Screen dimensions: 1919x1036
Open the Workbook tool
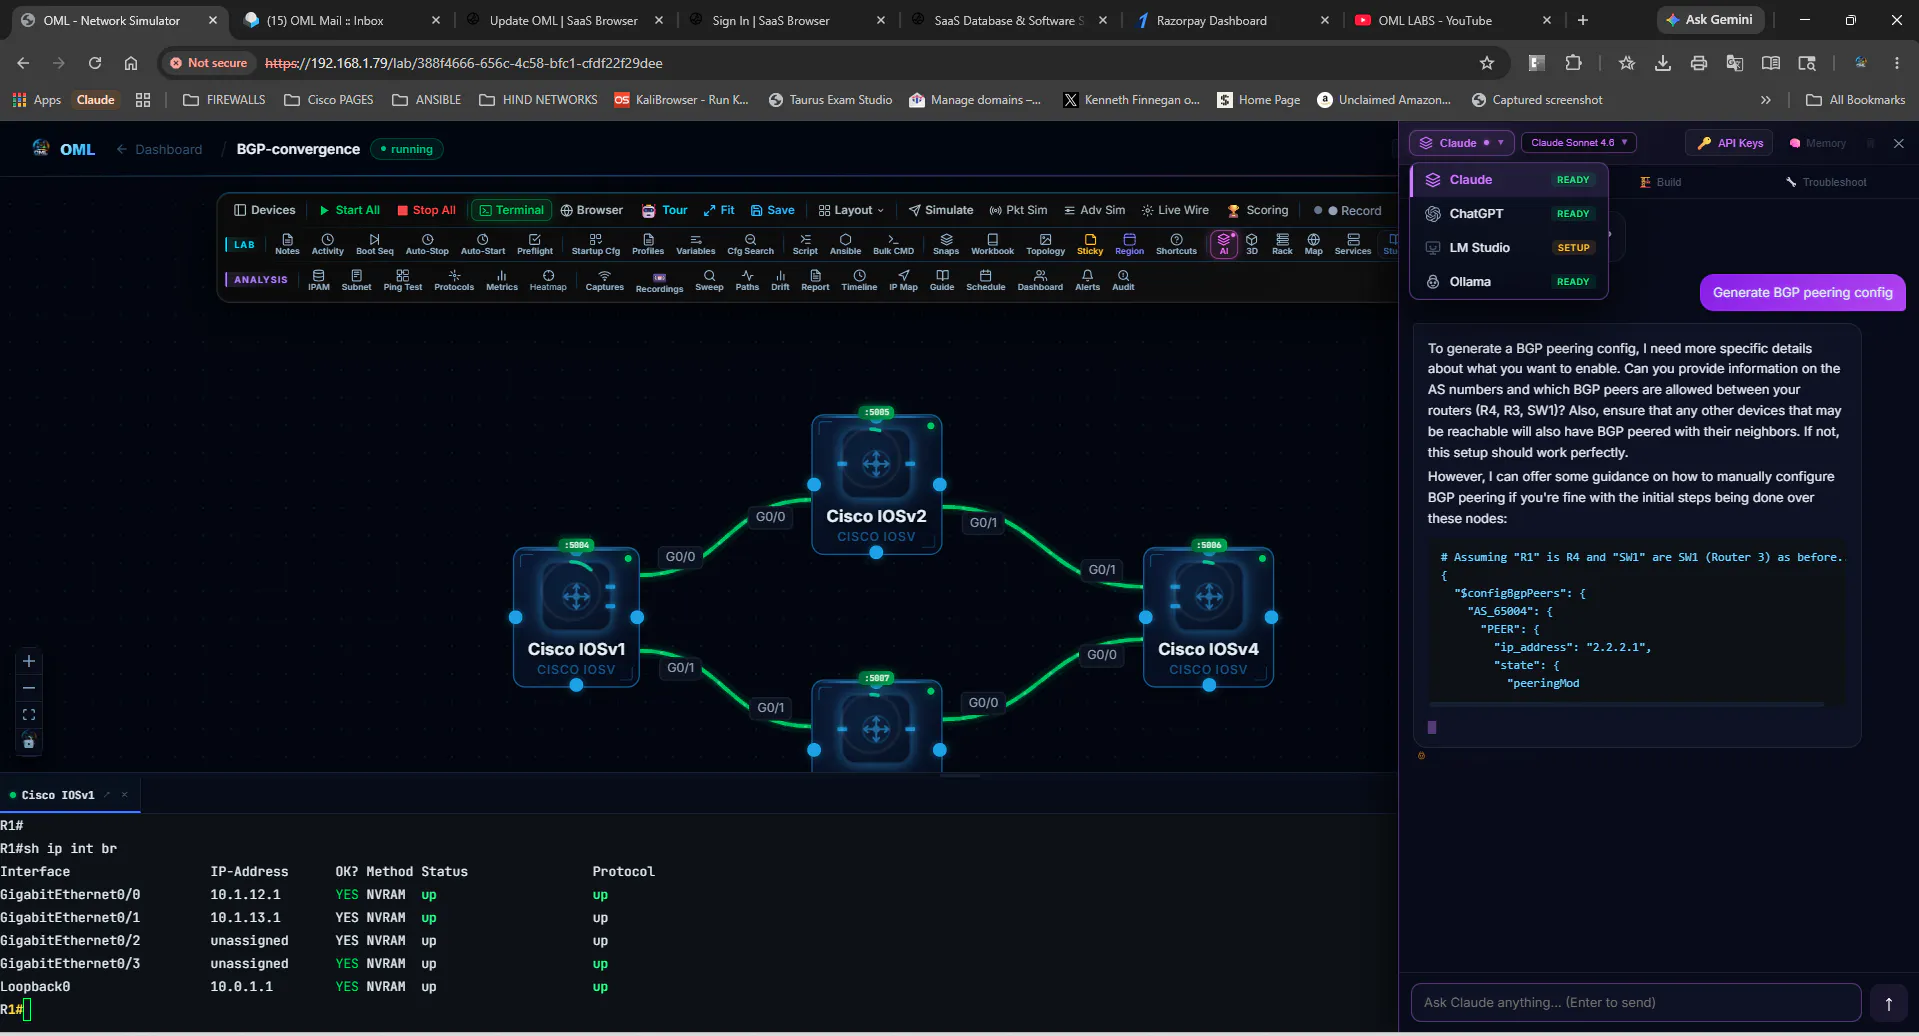point(992,244)
